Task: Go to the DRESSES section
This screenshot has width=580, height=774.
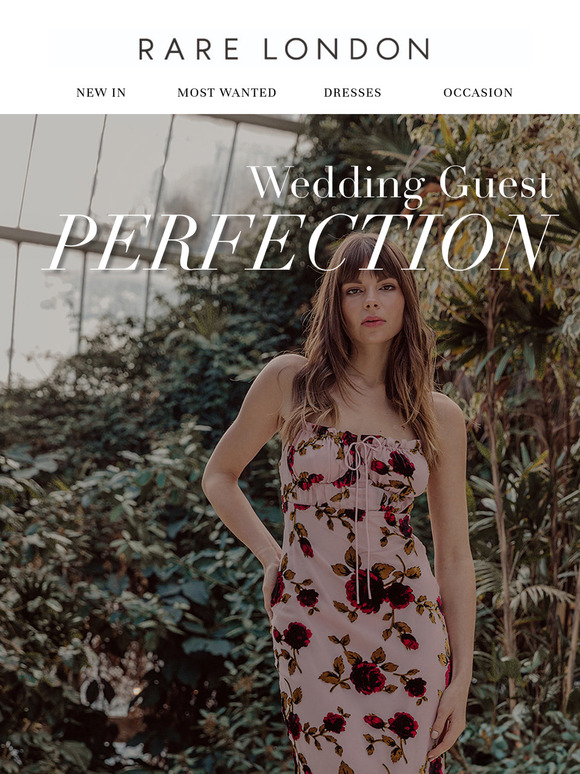Action: 352,92
